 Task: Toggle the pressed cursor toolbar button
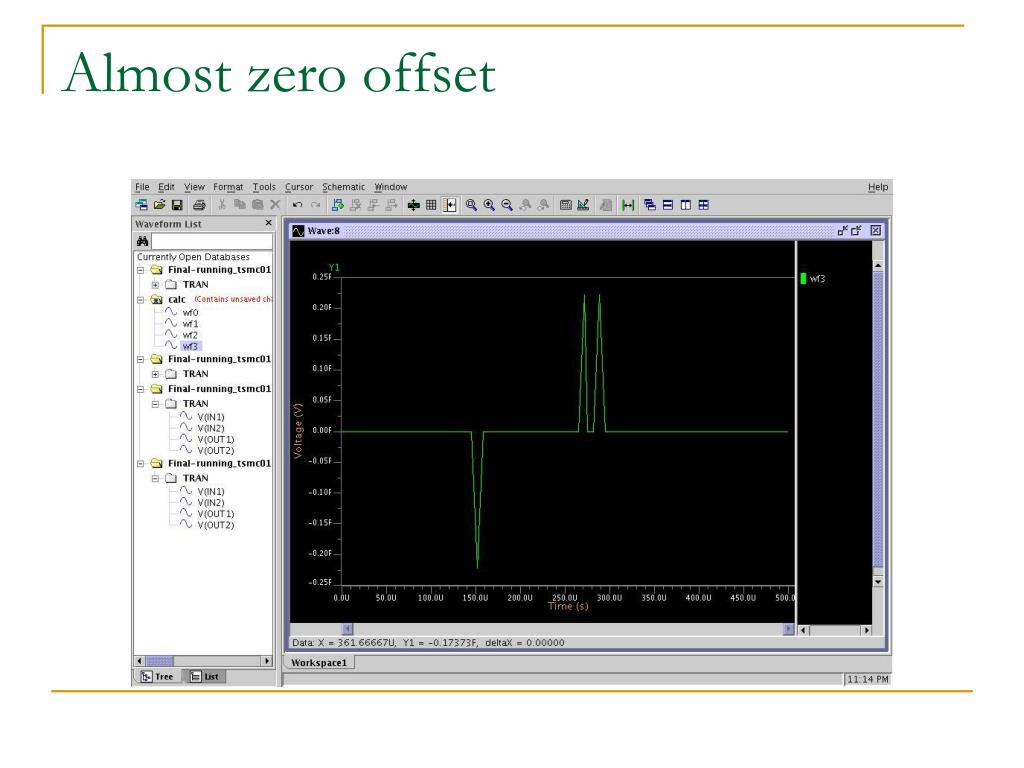point(450,205)
